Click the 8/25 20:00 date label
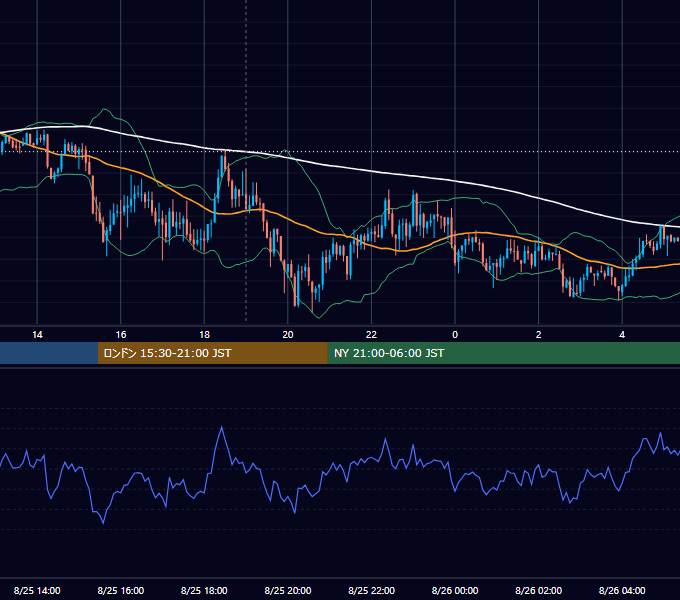The image size is (680, 600). coord(288,590)
